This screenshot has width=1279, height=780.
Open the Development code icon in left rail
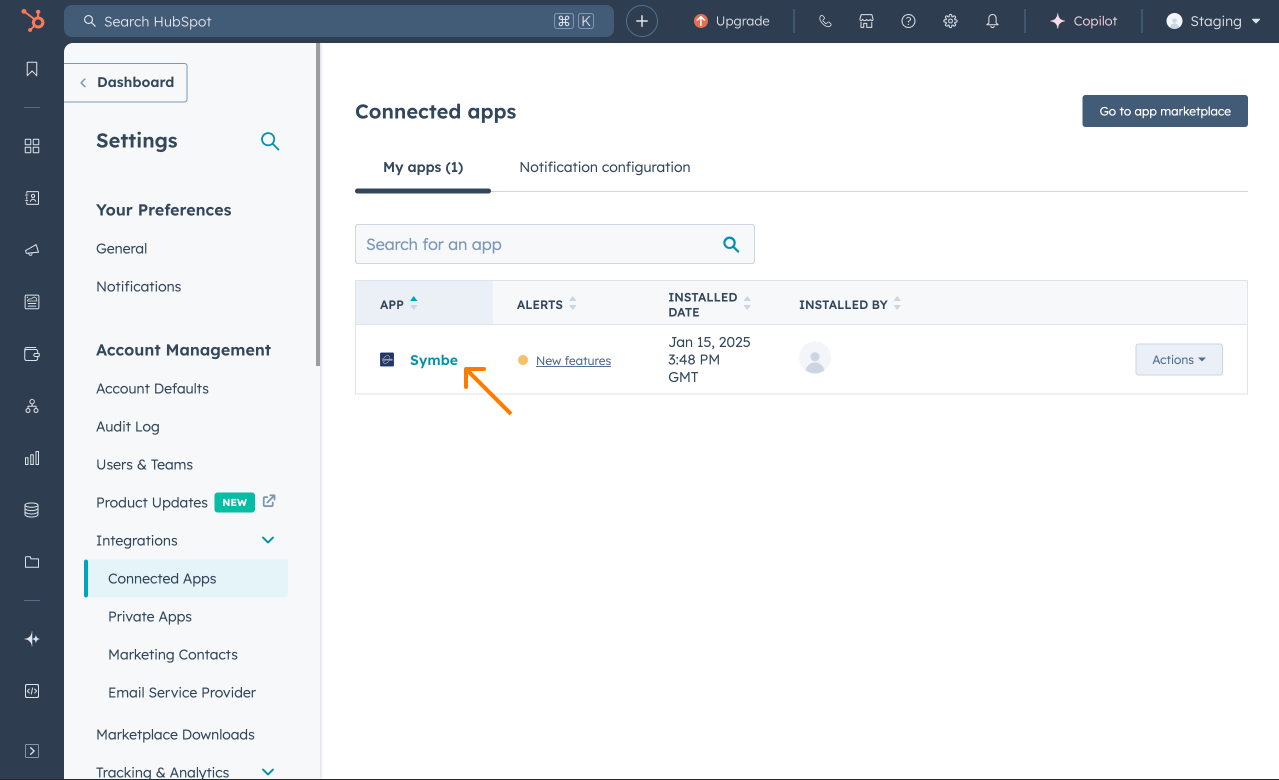[x=32, y=691]
